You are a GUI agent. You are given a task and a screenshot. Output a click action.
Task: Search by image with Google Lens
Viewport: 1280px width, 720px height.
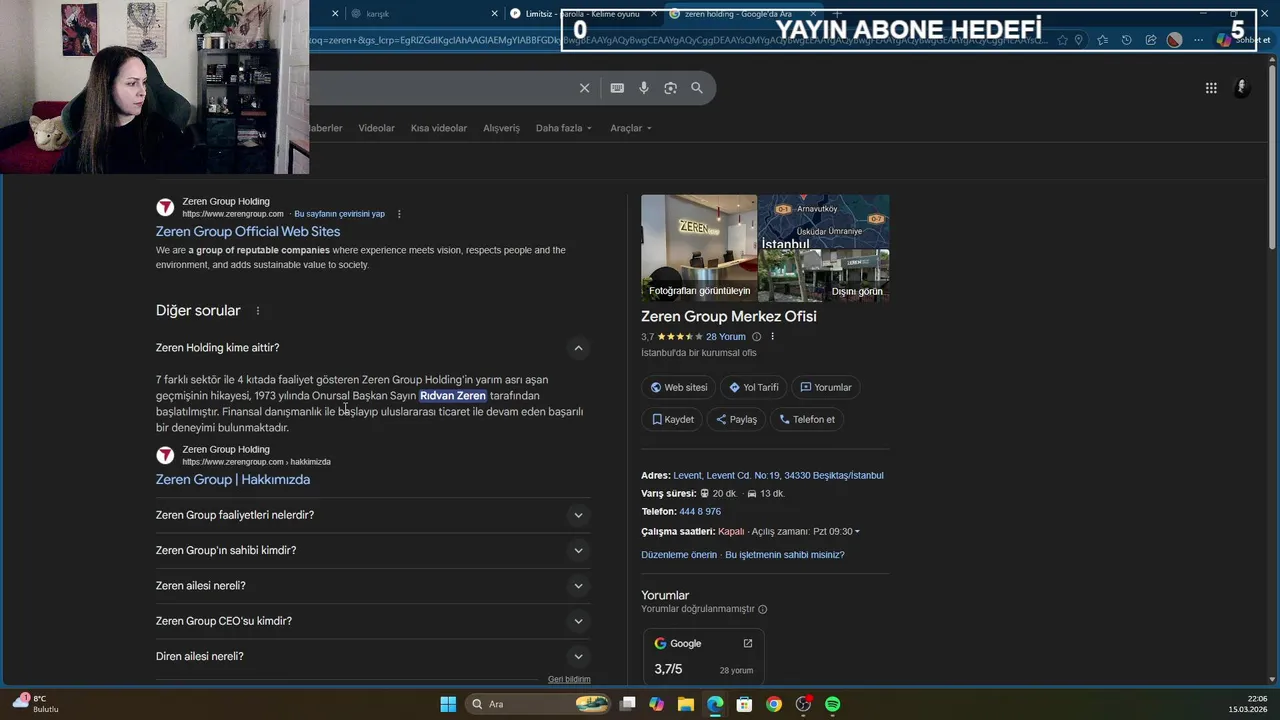[x=670, y=88]
